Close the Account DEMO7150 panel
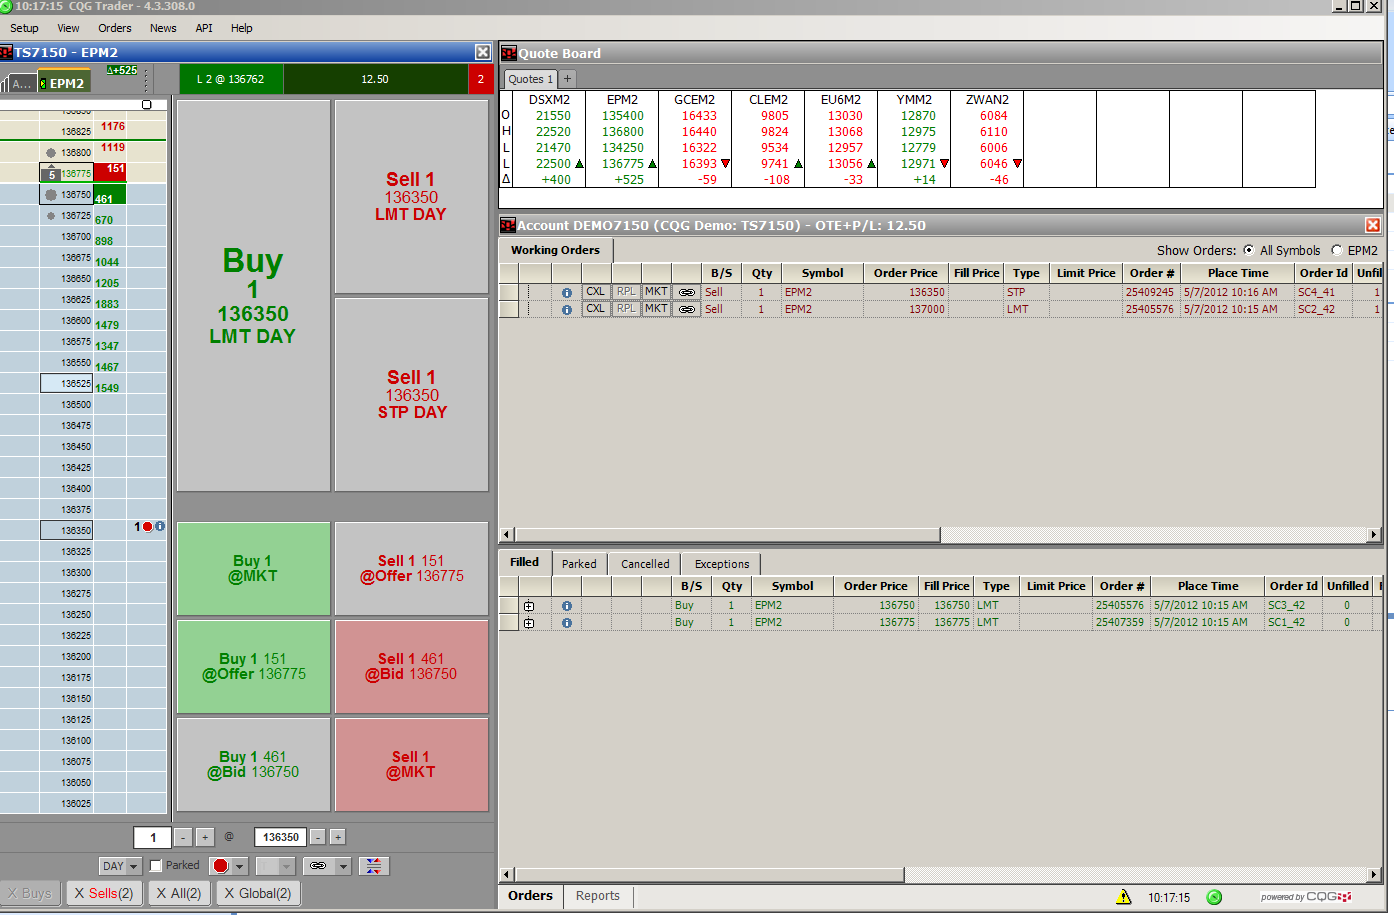 [1373, 225]
